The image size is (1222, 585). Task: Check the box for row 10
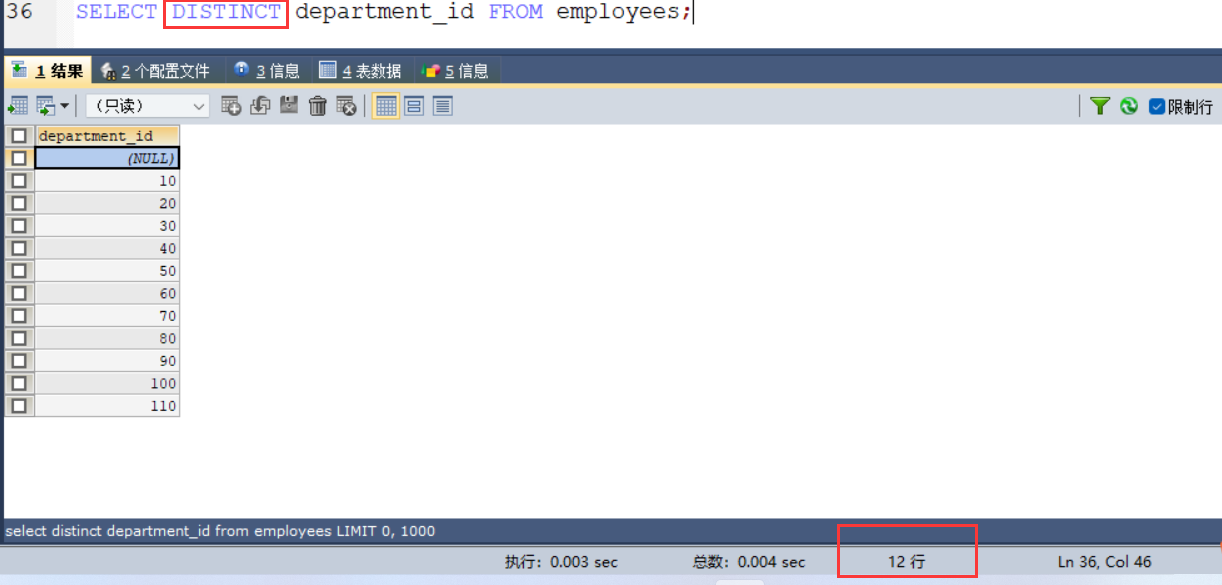(19, 181)
